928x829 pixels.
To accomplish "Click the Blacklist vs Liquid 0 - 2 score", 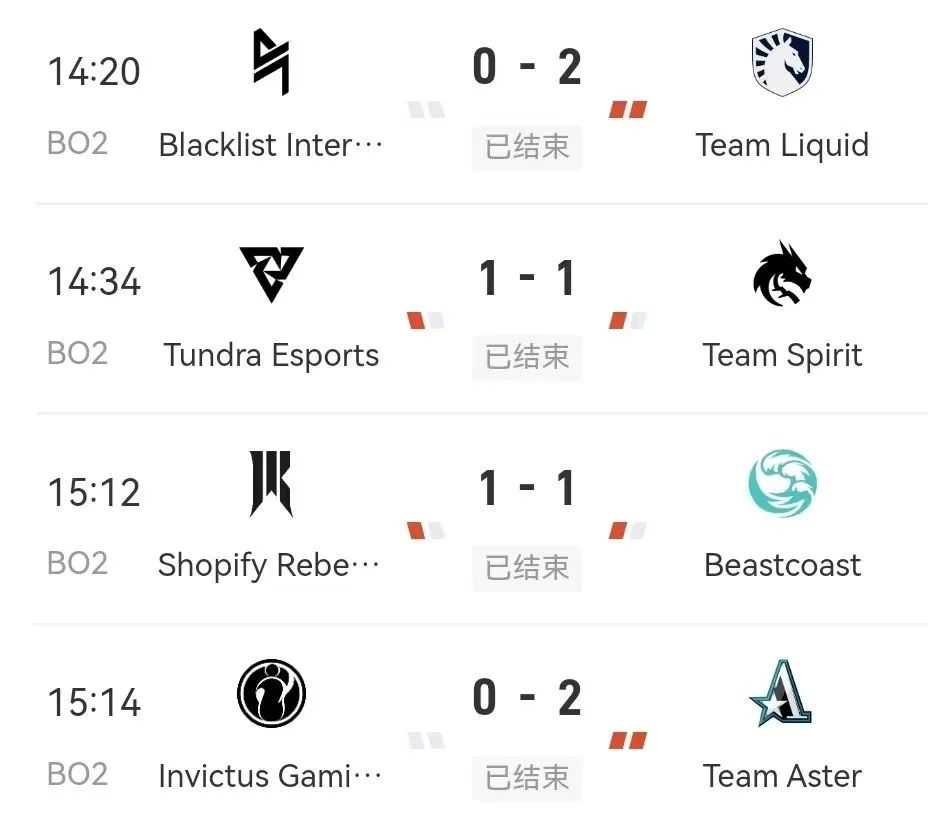I will coord(527,67).
